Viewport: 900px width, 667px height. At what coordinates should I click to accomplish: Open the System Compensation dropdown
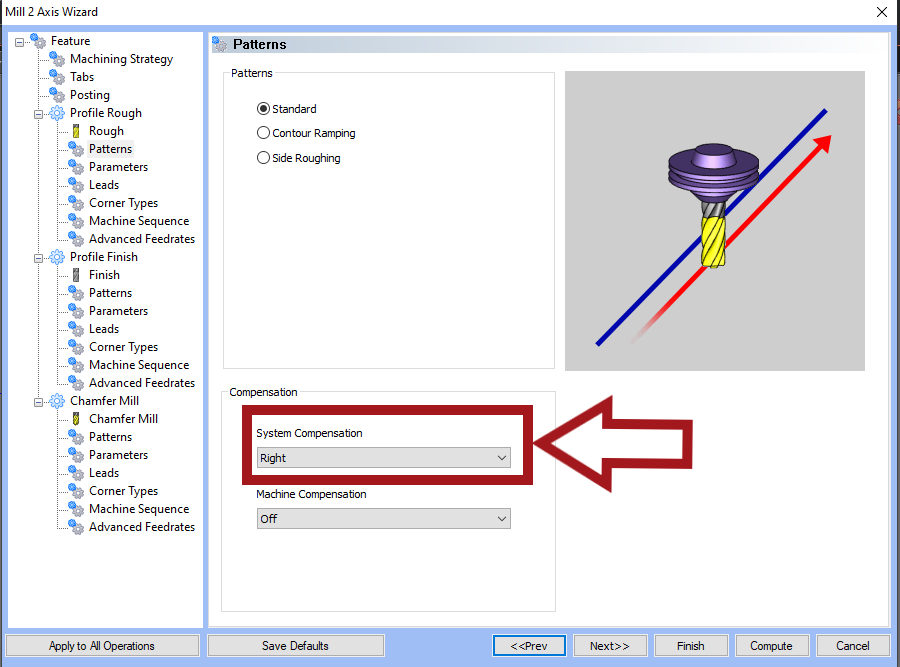tap(383, 457)
